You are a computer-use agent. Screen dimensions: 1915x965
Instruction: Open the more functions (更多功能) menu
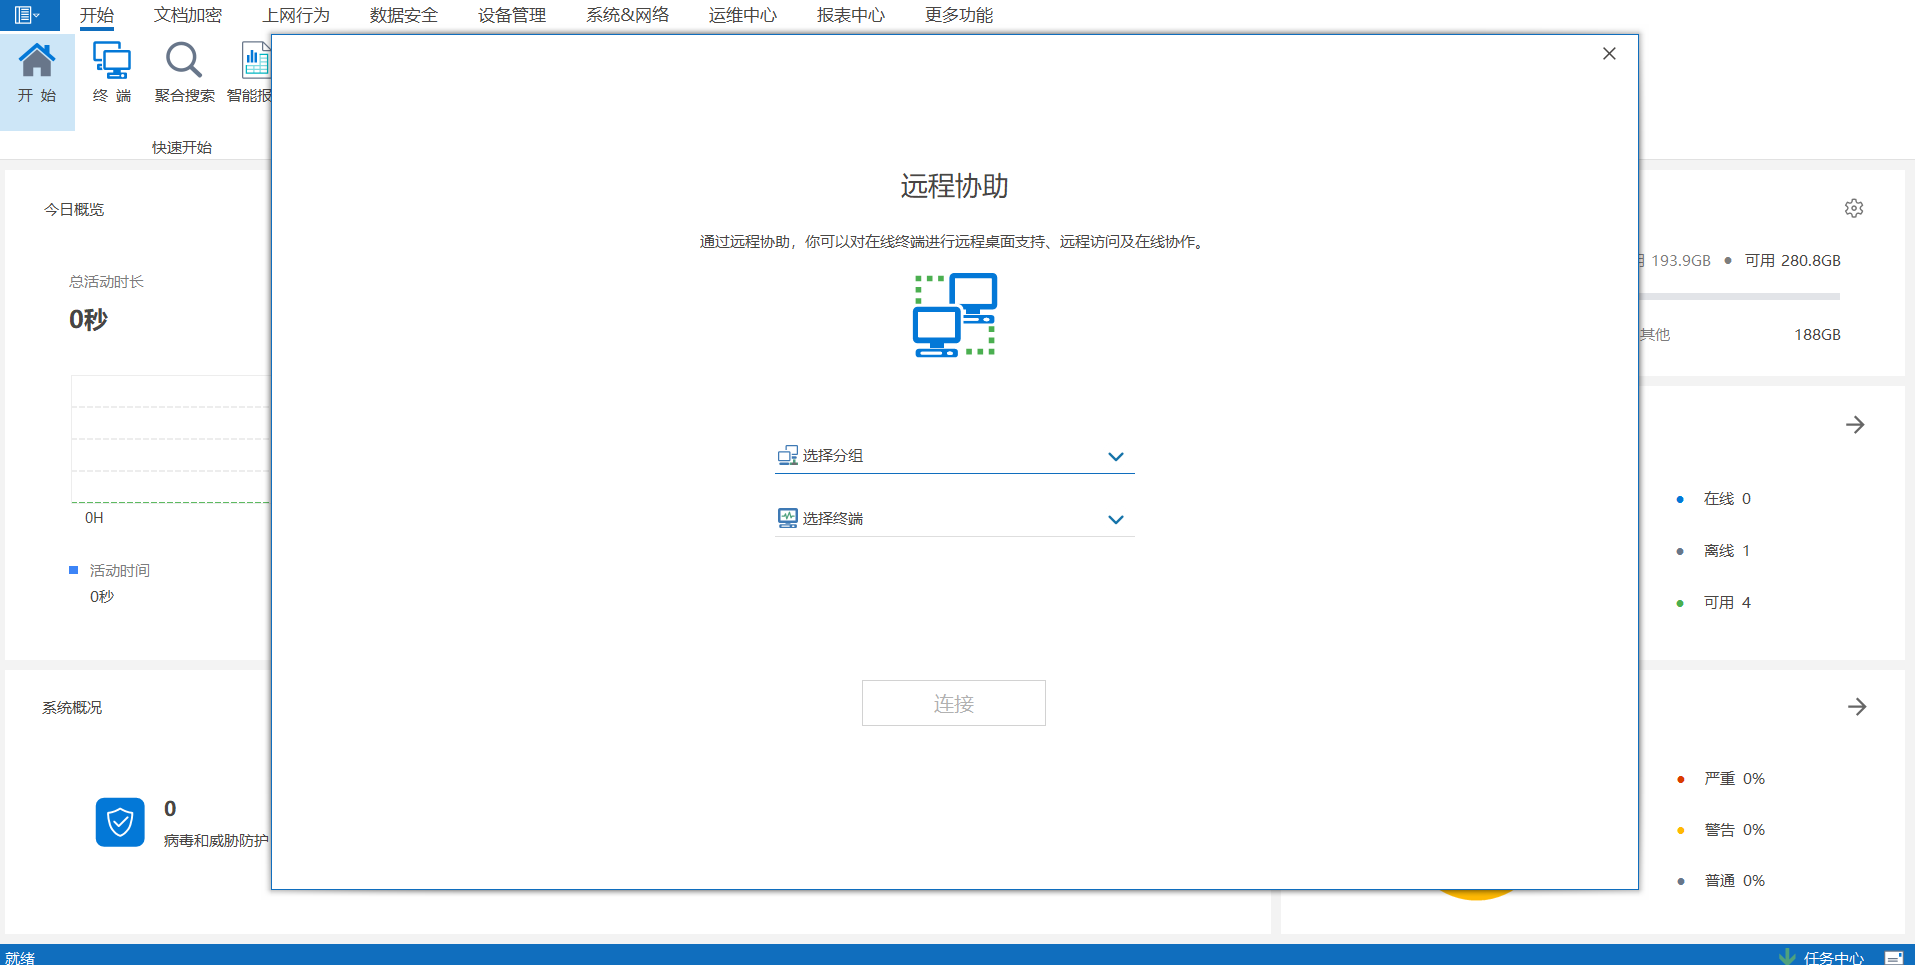[958, 15]
